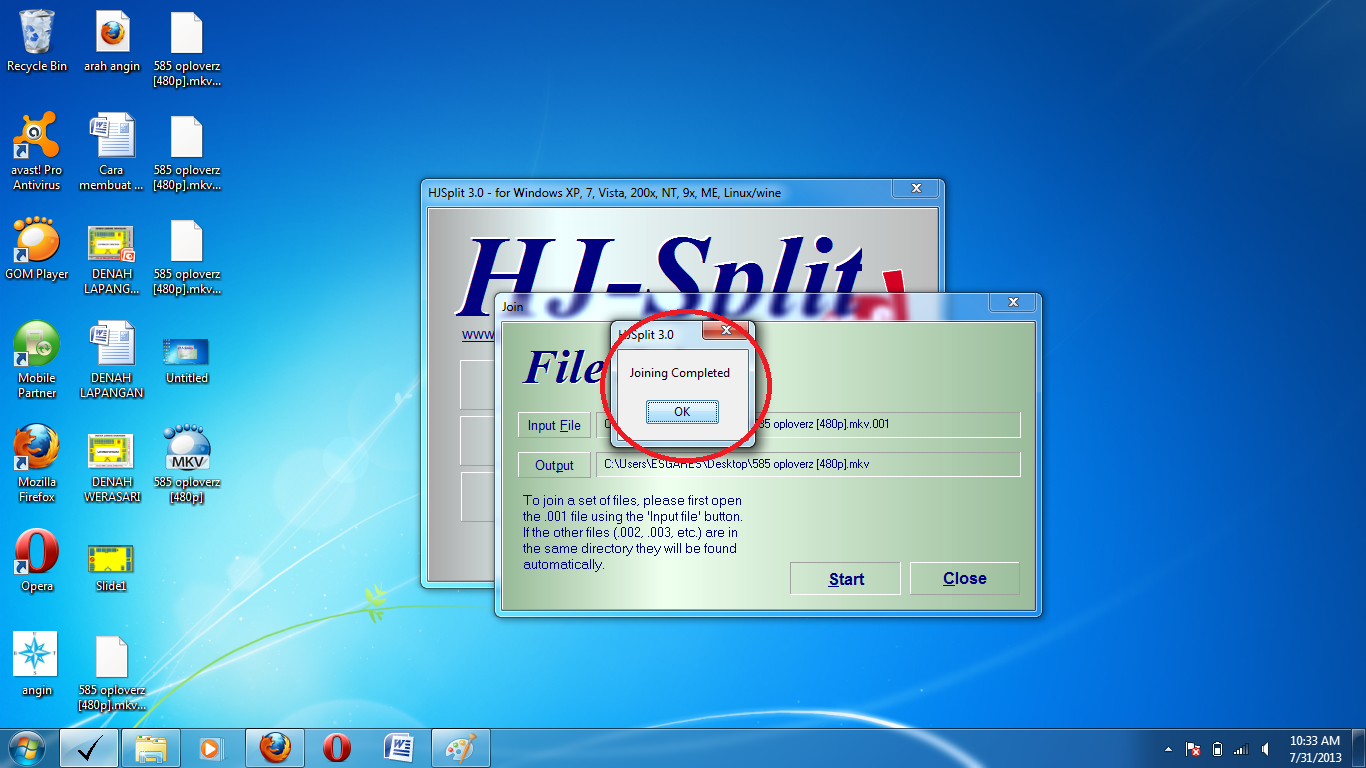Select the avast! Pro Antivirus shortcut

click(x=37, y=152)
